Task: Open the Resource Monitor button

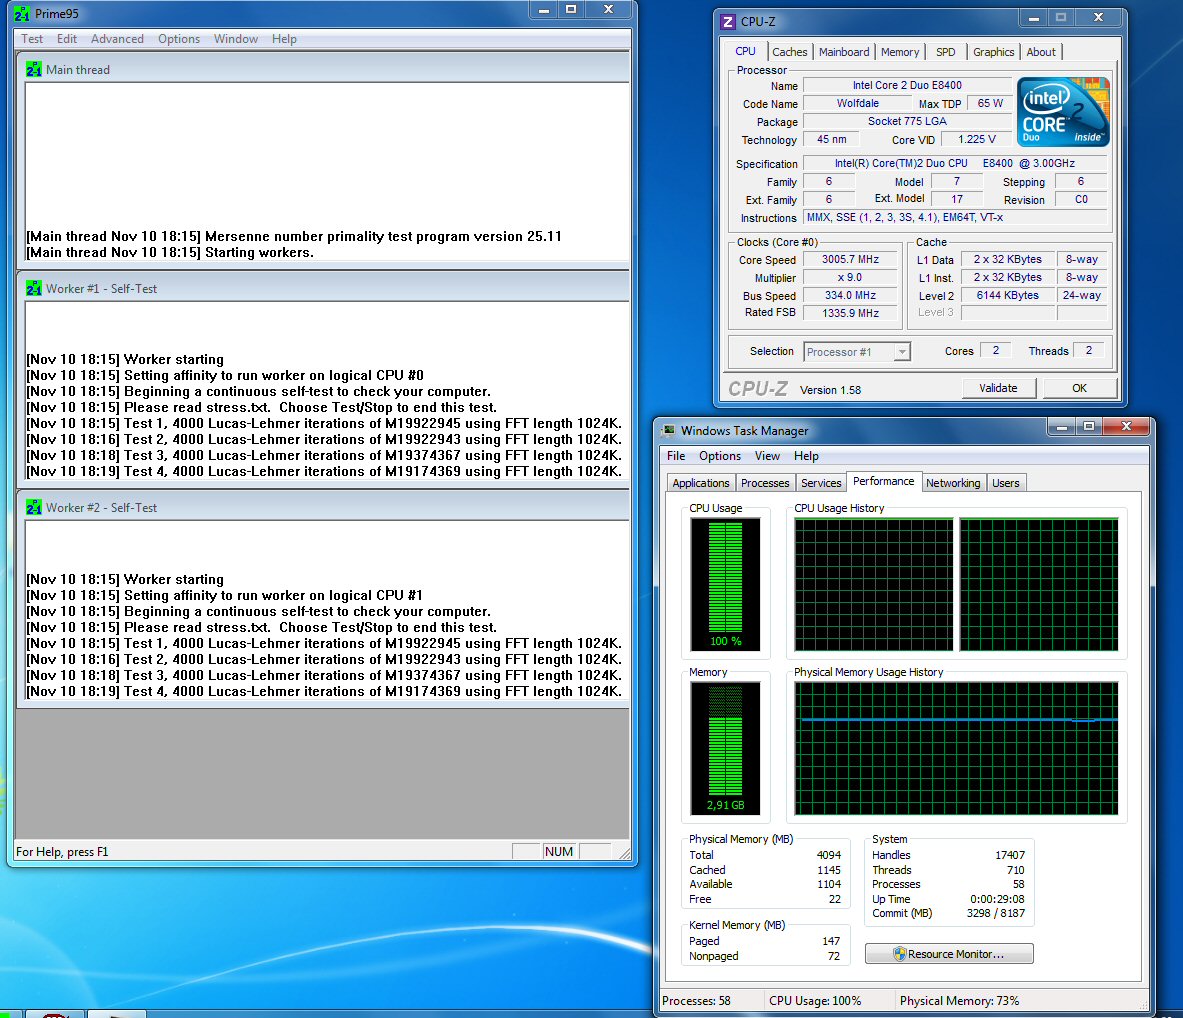Action: pos(949,954)
